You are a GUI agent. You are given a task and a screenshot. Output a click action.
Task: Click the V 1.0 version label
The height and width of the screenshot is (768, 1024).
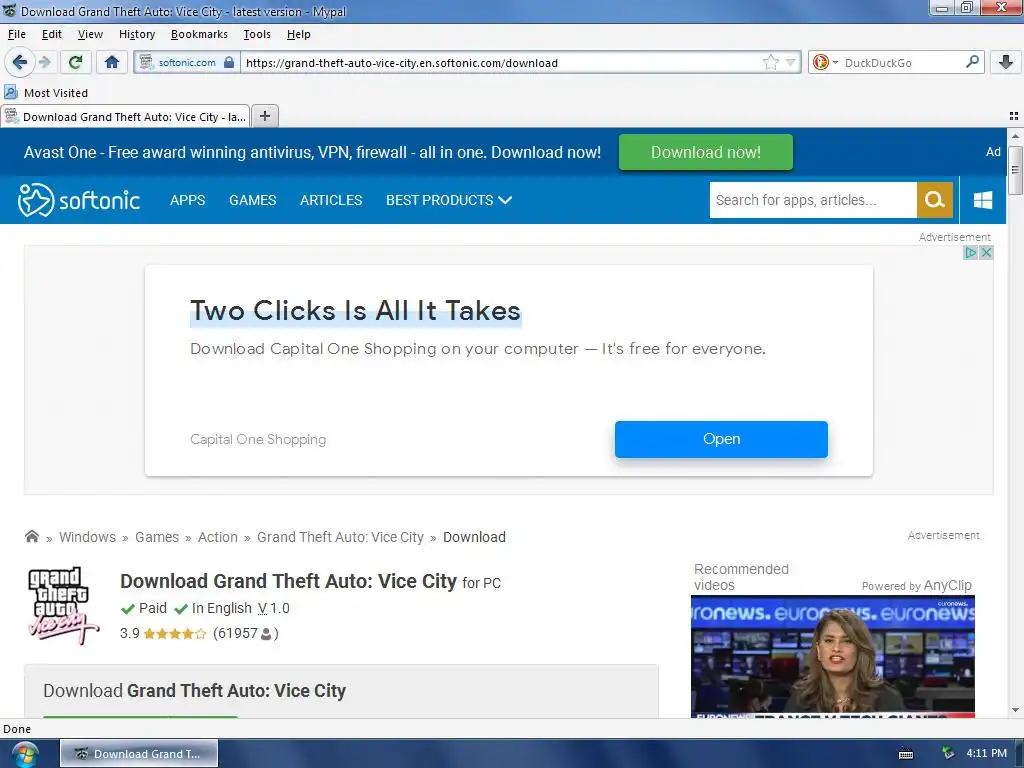tap(273, 608)
